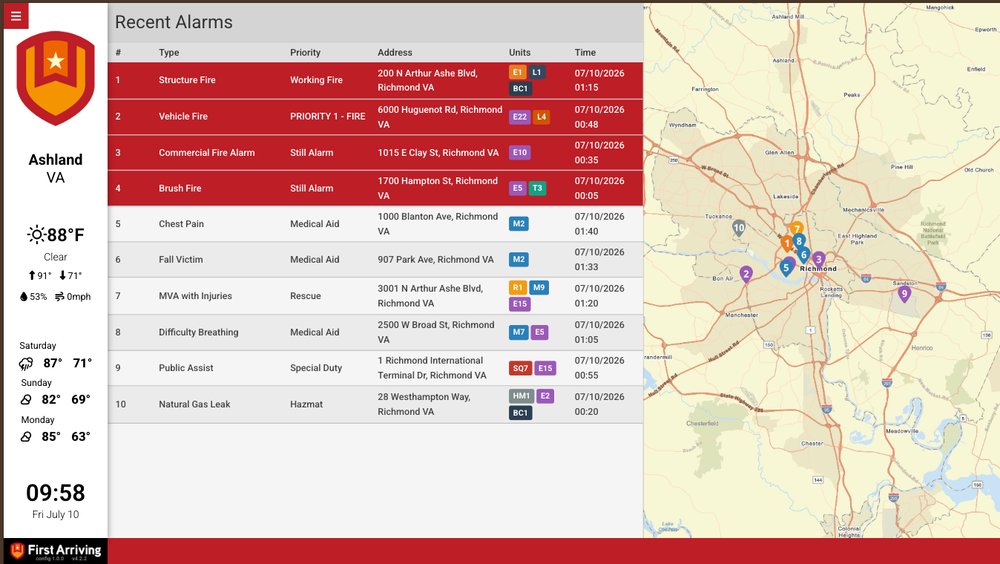The width and height of the screenshot is (1000, 564).
Task: Select map pin number 10
Action: (739, 228)
